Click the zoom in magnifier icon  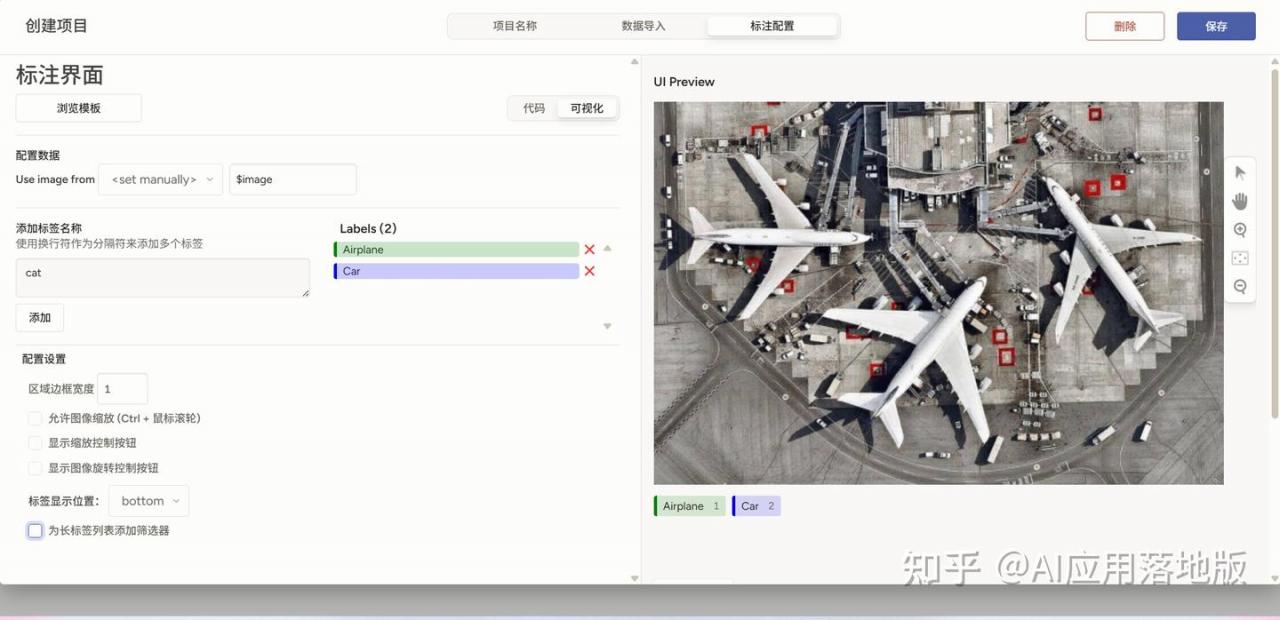(x=1240, y=230)
